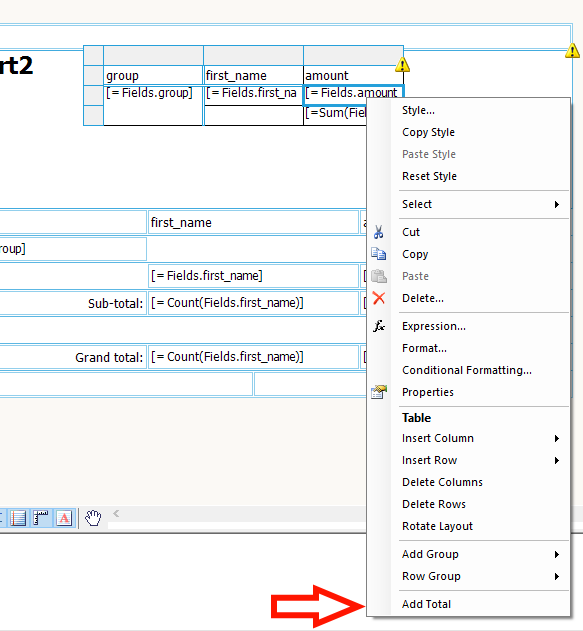Click warning icon at report edge
The image size is (583, 631).
572,51
